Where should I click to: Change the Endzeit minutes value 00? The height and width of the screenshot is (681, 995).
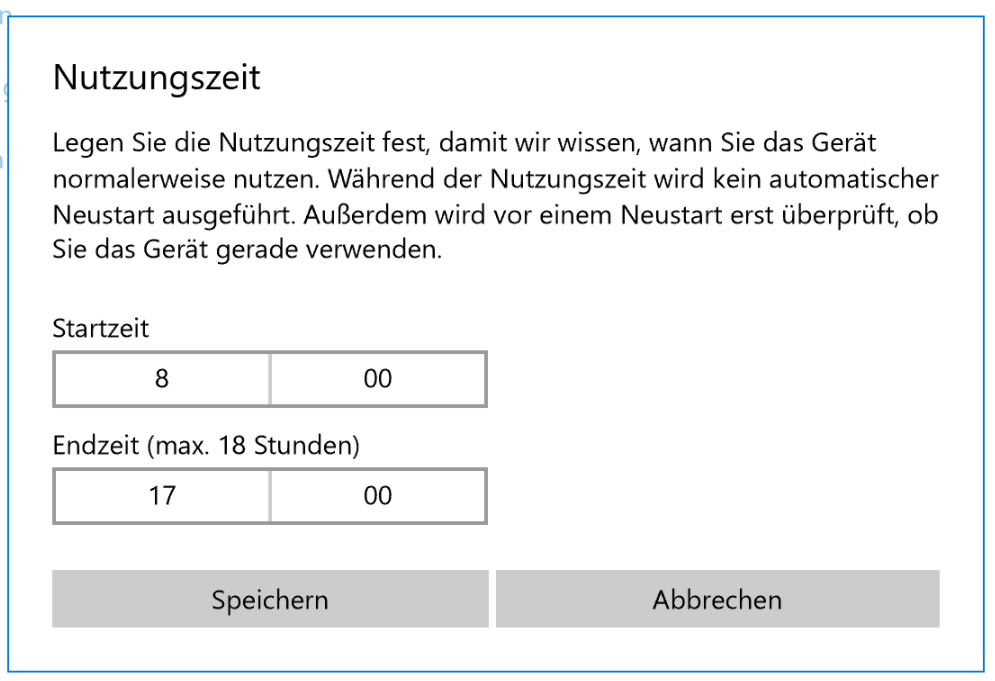(x=378, y=495)
